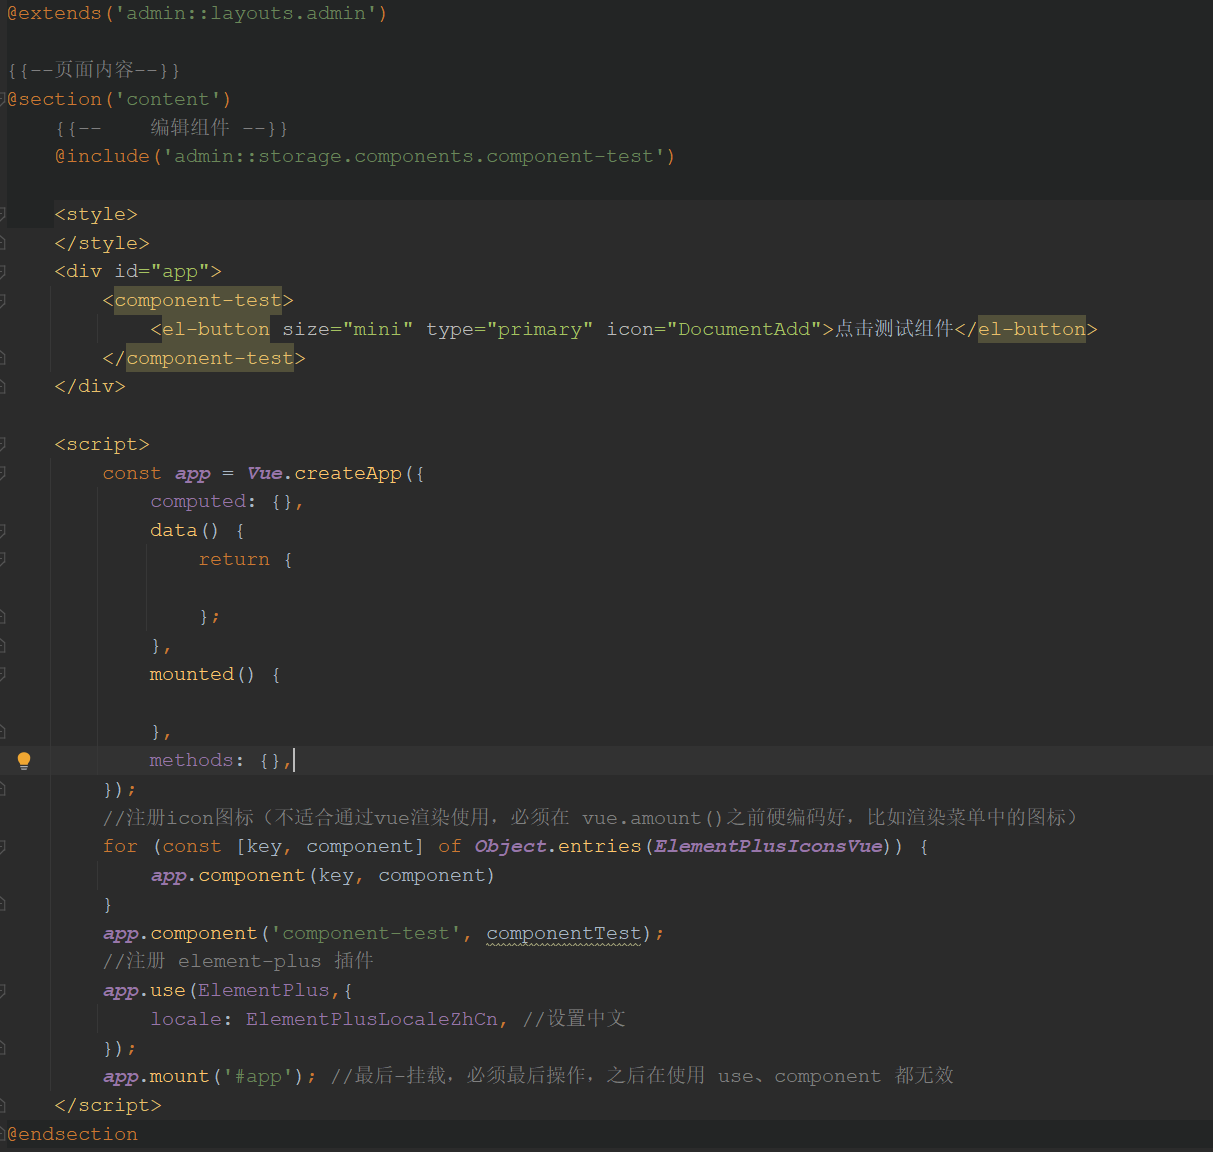The width and height of the screenshot is (1213, 1152).
Task: Click the 'return' keyword
Action: (x=234, y=560)
